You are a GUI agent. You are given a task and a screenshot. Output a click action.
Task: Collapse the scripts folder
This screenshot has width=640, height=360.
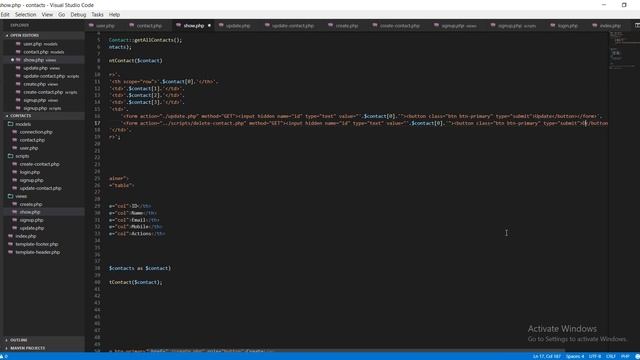(22, 156)
